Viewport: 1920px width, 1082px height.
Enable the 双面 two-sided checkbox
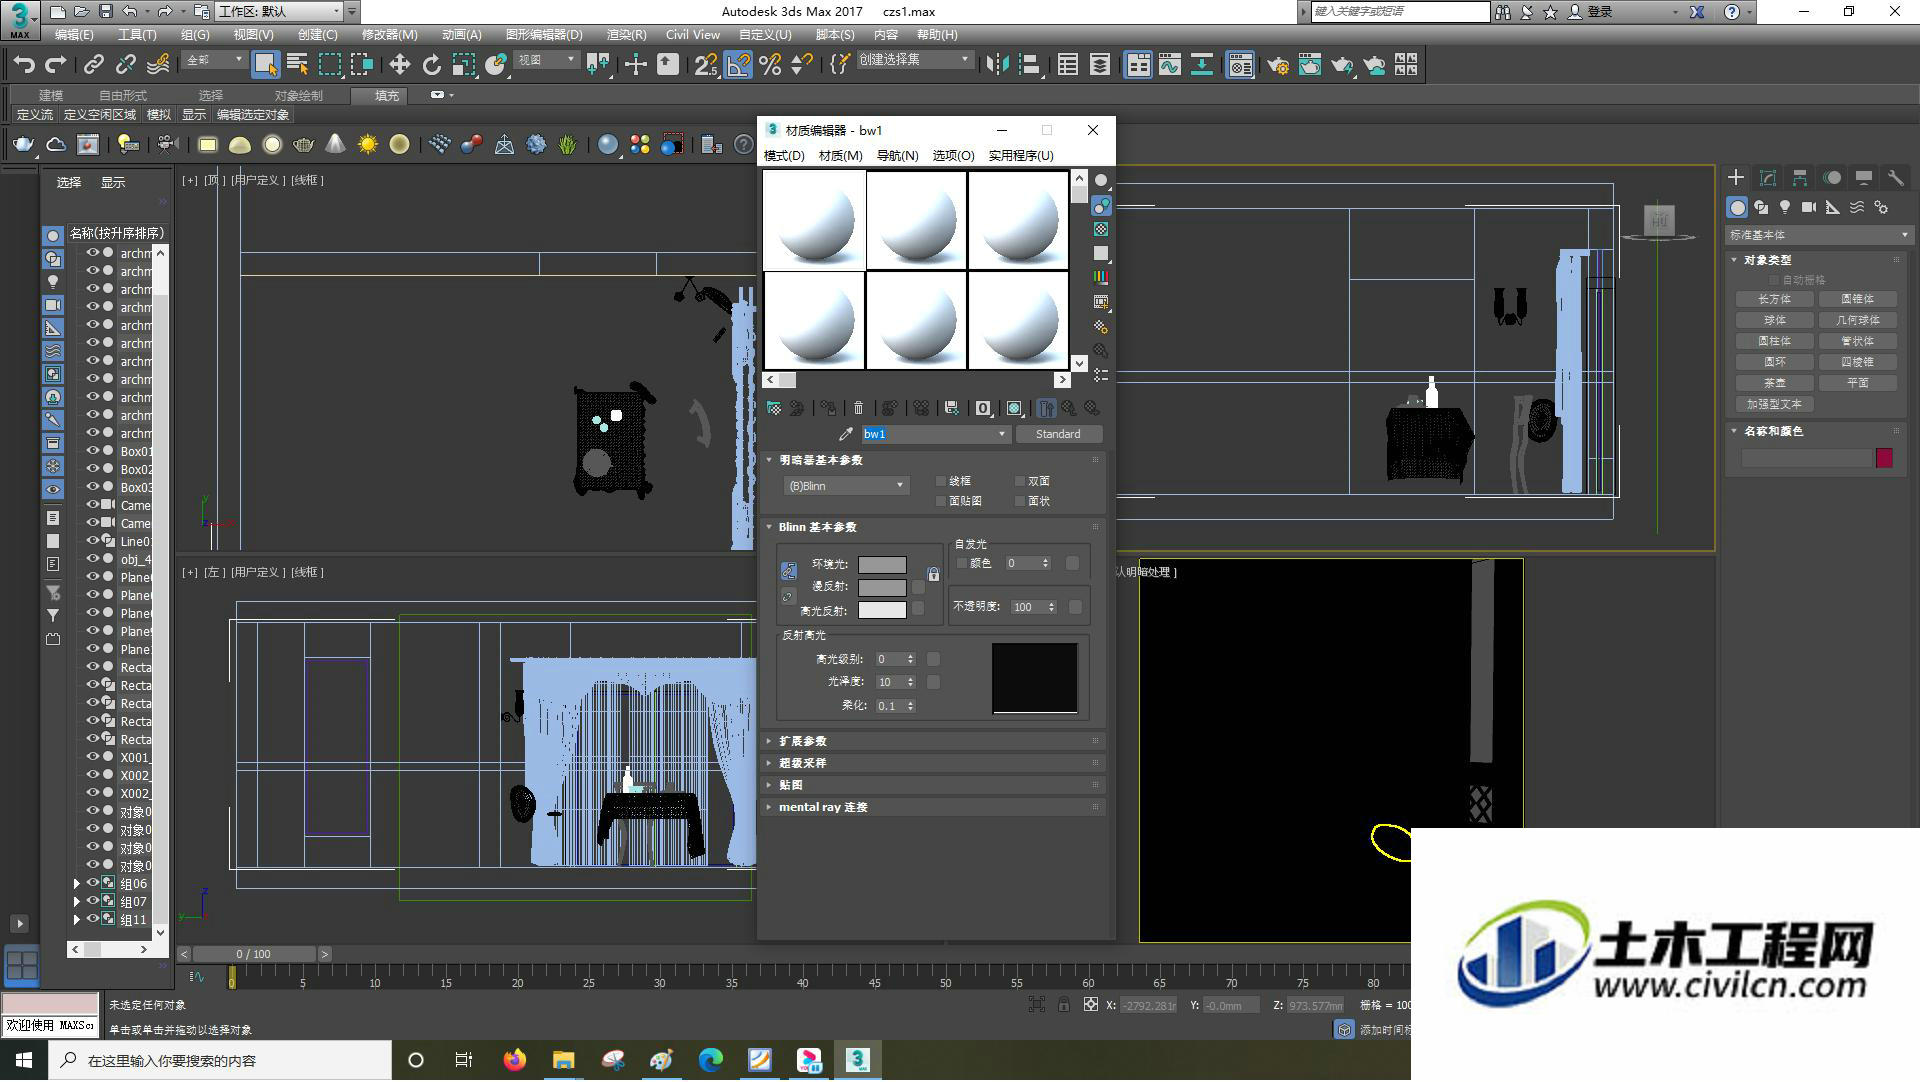[1020, 481]
